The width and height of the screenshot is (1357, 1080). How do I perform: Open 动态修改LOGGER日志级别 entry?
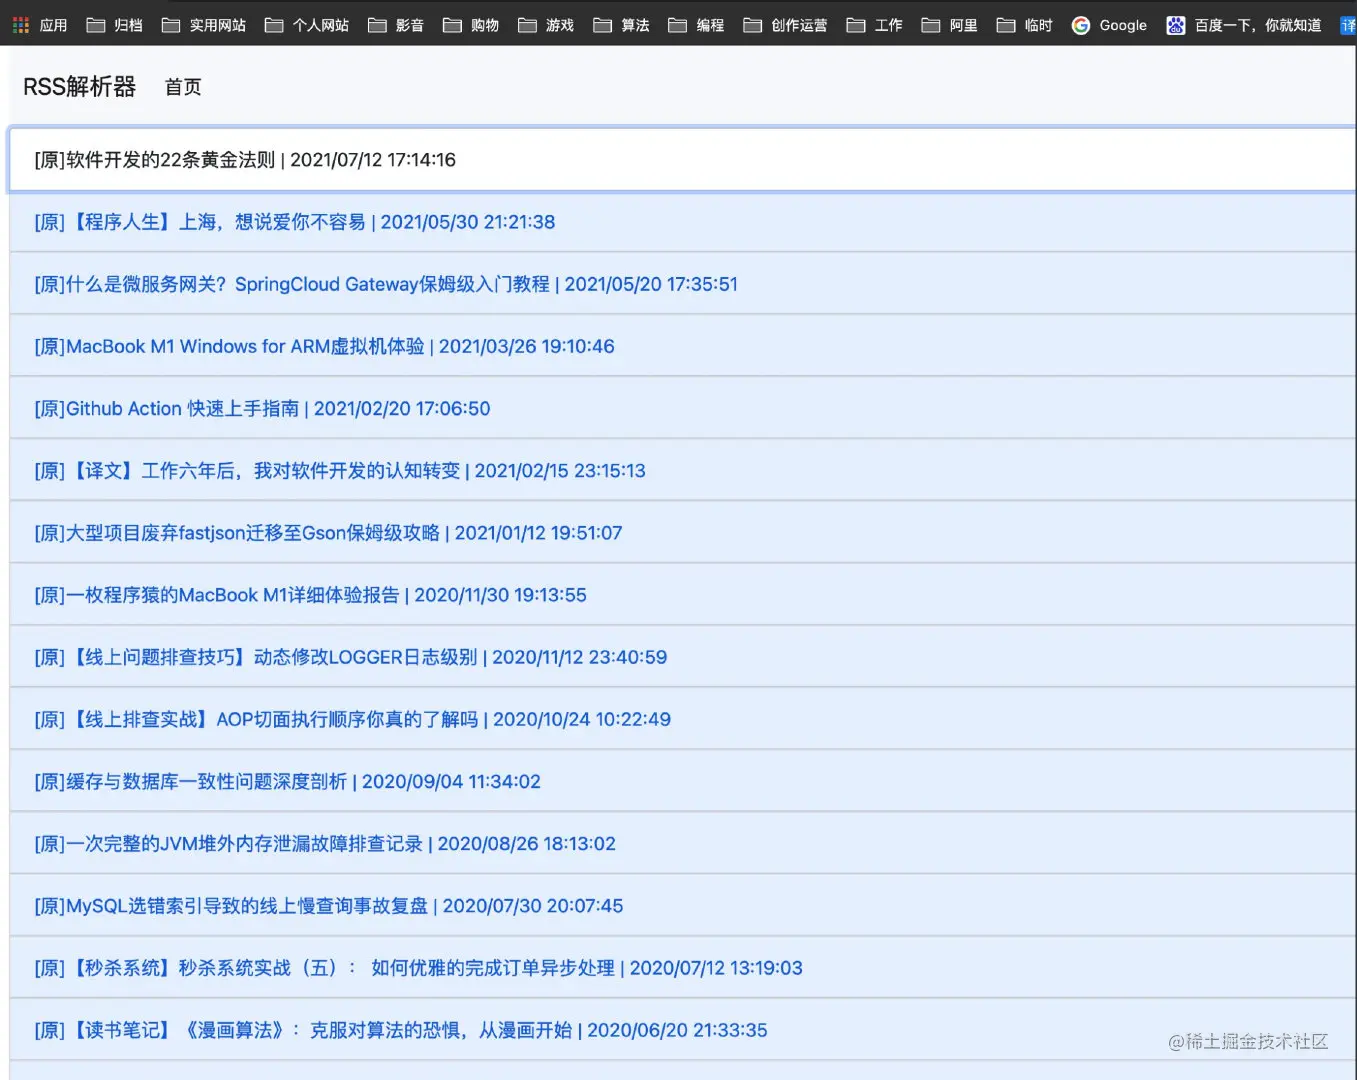click(x=682, y=656)
